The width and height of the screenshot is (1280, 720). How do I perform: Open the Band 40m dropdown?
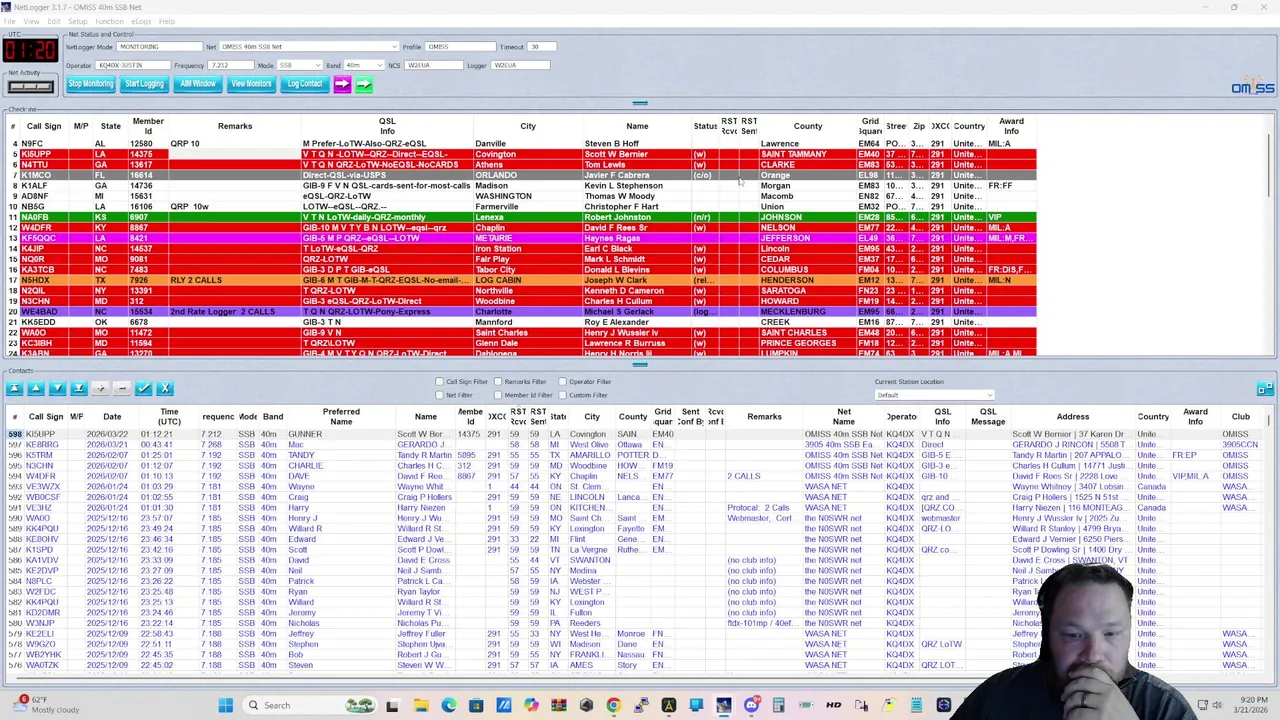363,65
